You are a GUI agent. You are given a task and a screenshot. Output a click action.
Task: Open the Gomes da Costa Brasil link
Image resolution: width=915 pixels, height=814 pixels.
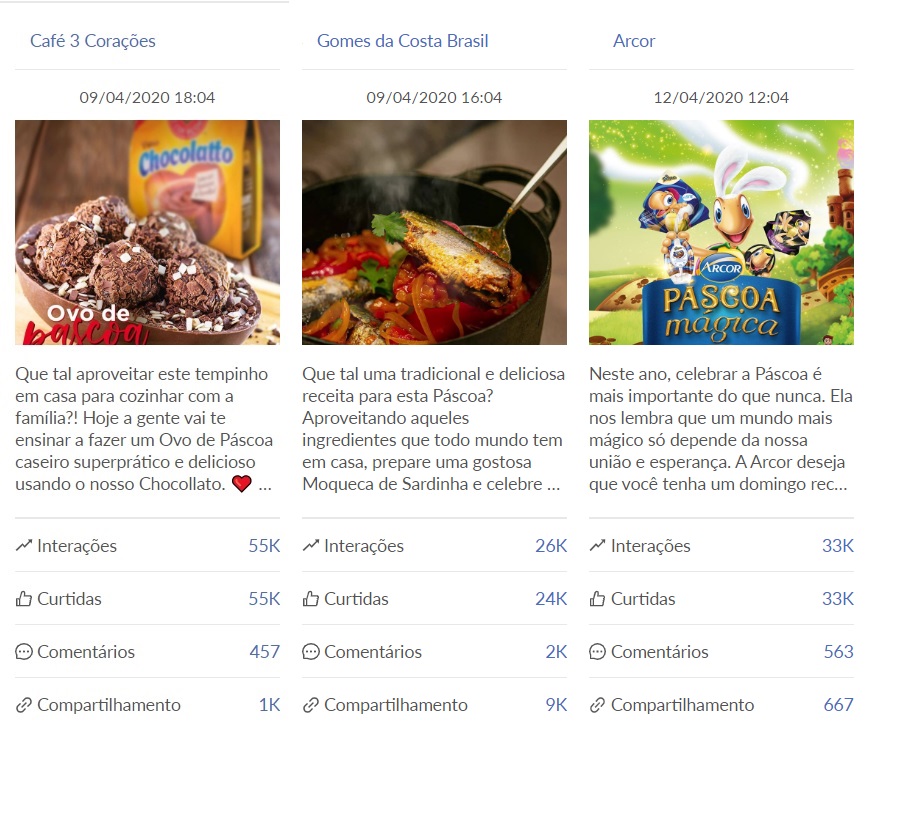pos(402,41)
